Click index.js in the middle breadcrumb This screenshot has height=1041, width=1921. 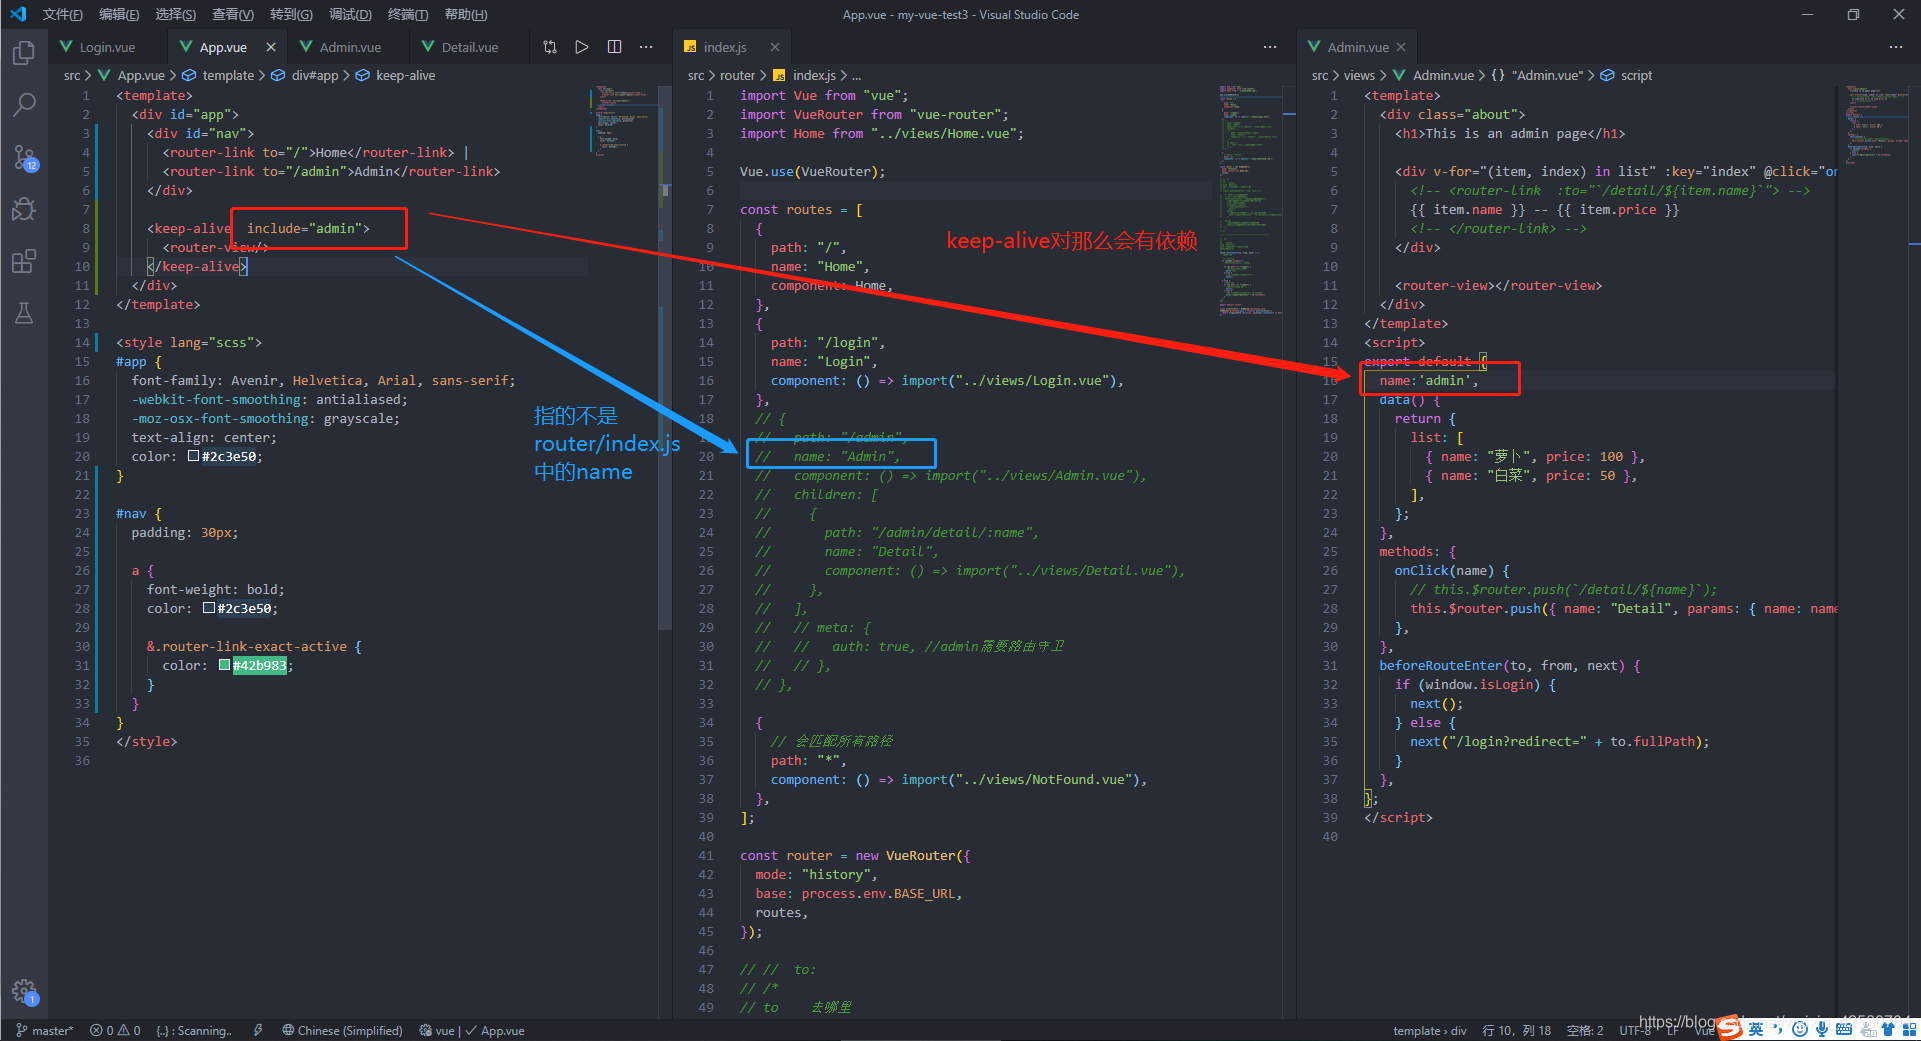[814, 76]
